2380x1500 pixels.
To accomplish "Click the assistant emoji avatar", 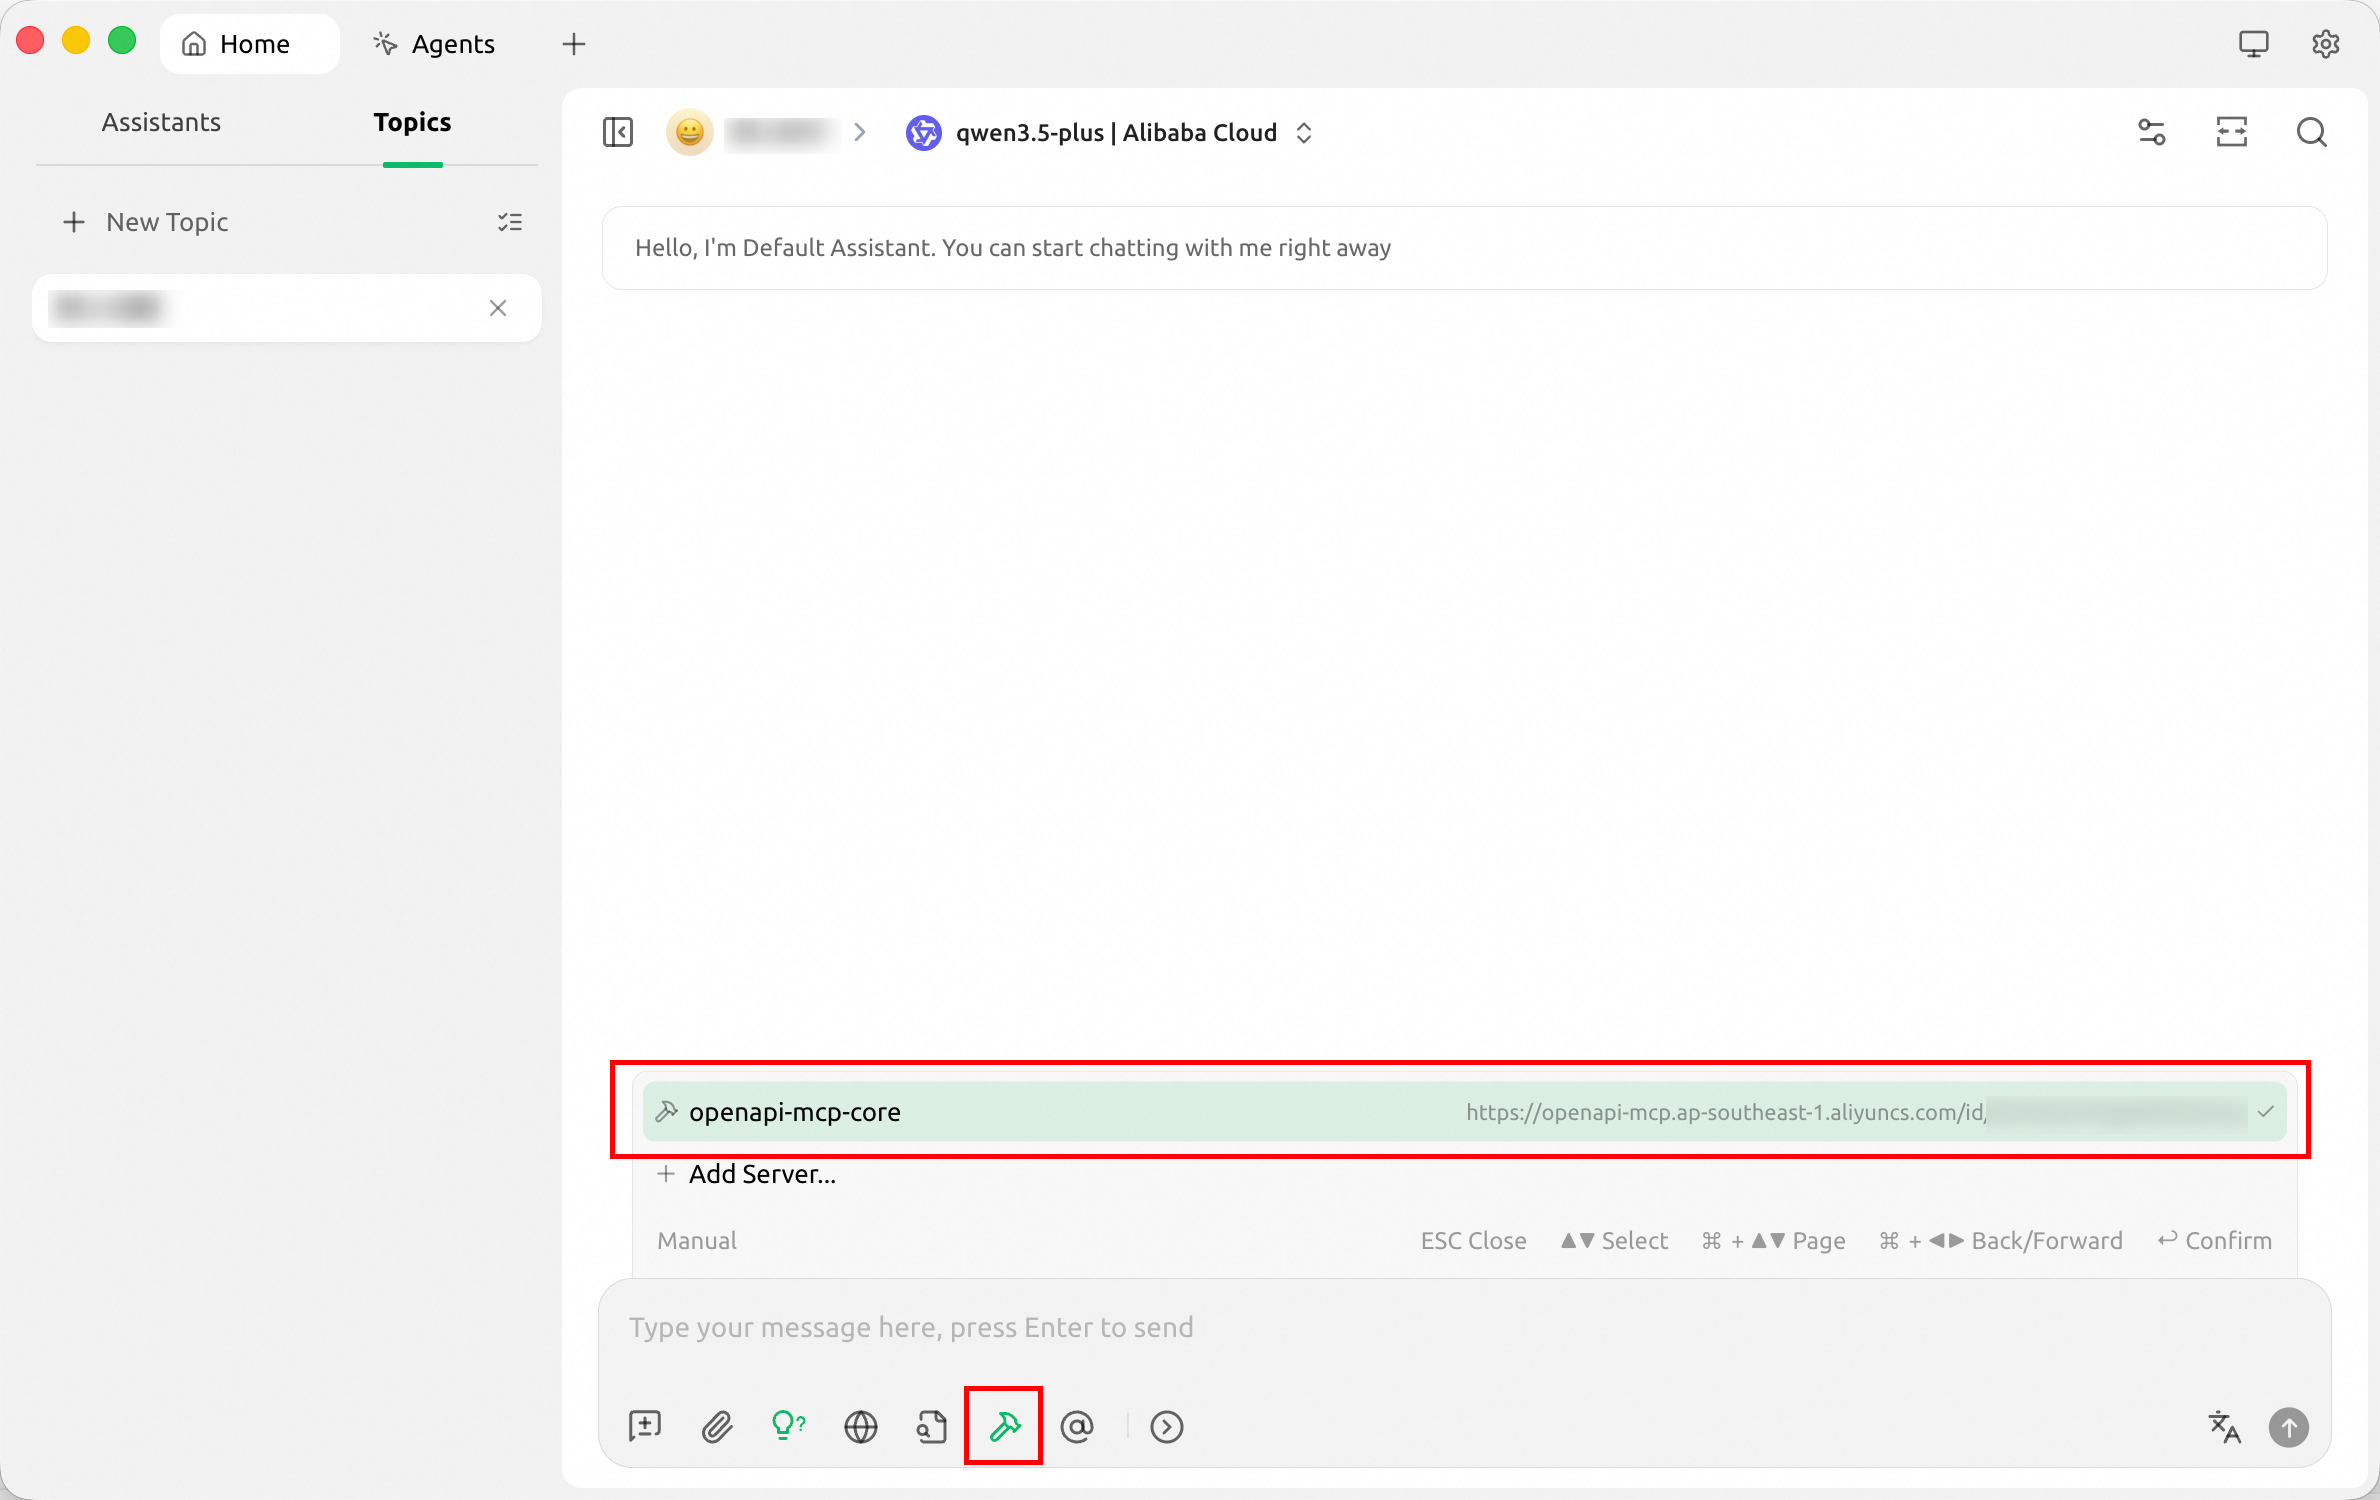I will pyautogui.click(x=690, y=132).
